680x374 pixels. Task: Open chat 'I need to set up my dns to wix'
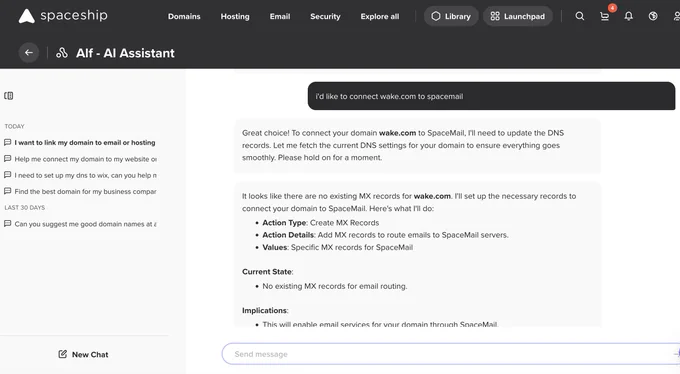pyautogui.click(x=80, y=175)
